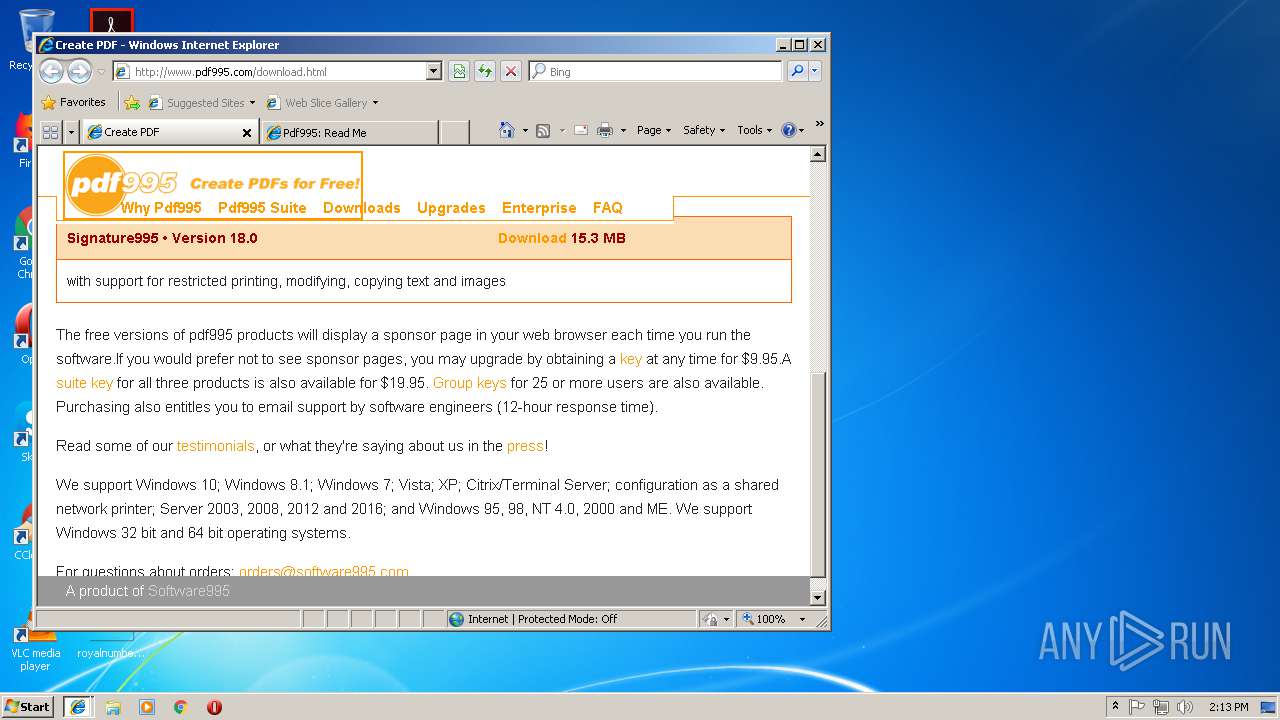
Task: Add page to Favorites bar icon
Action: (132, 102)
